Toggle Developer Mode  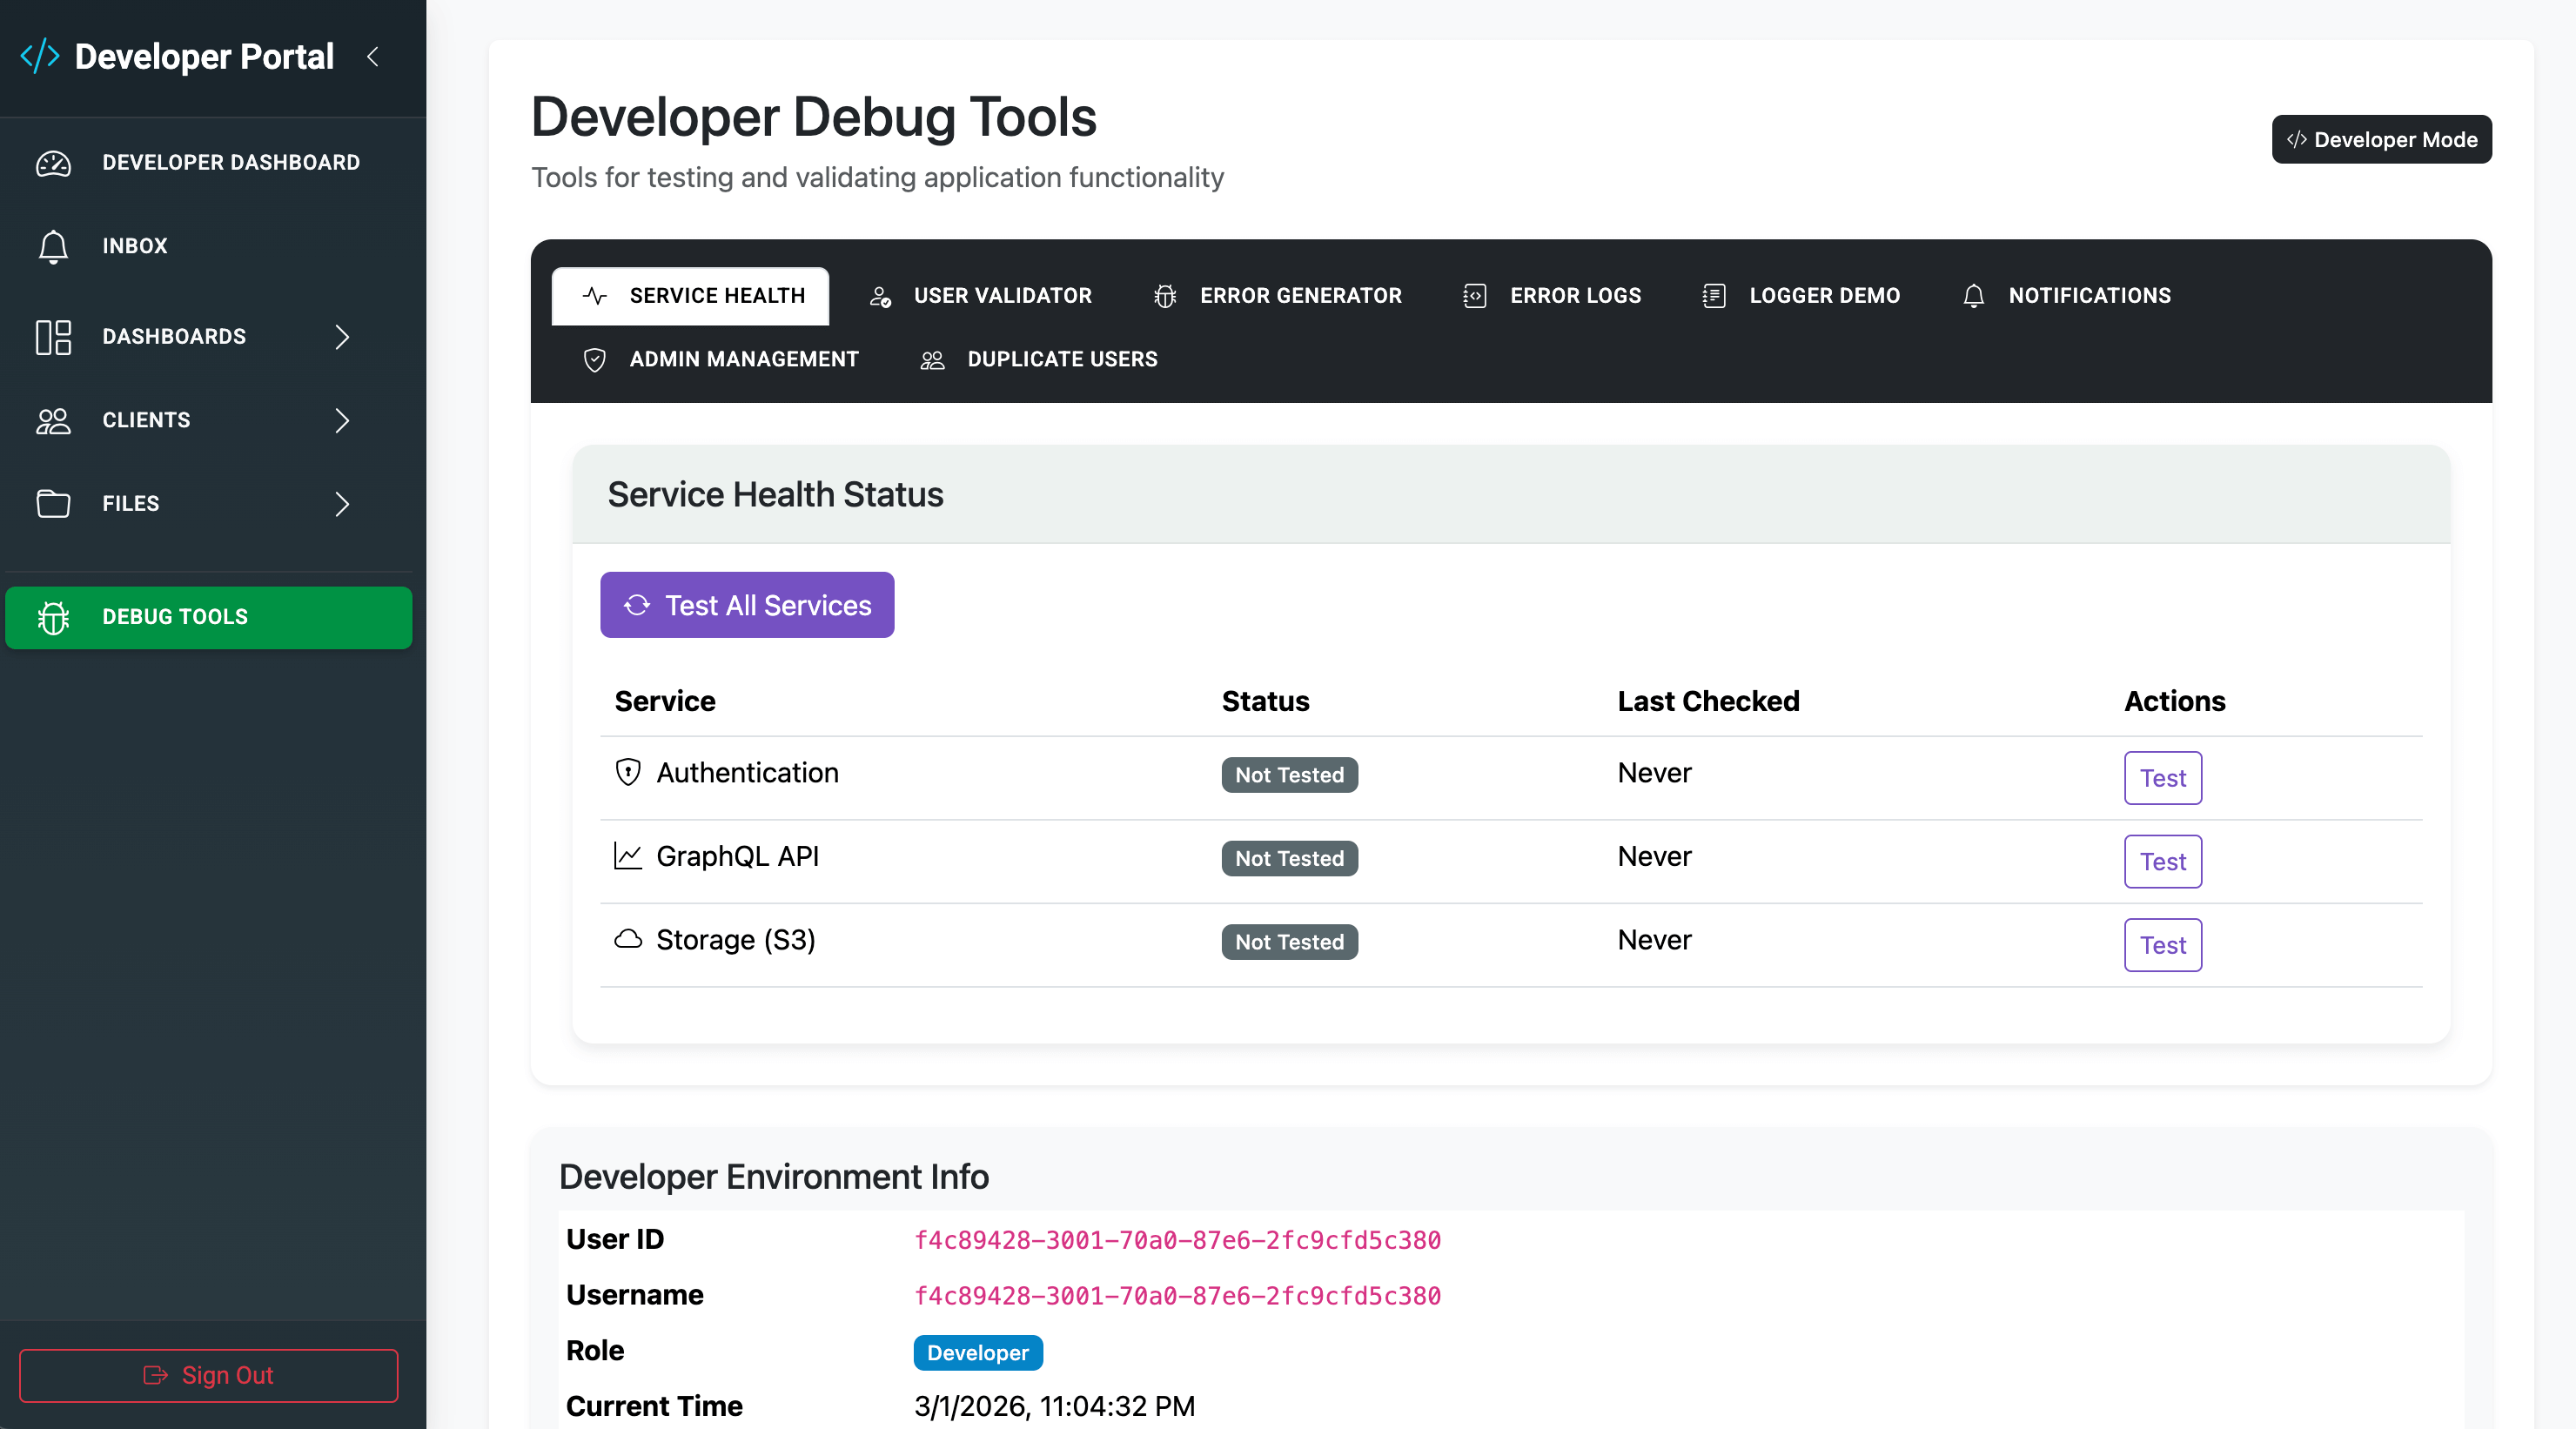click(x=2381, y=140)
